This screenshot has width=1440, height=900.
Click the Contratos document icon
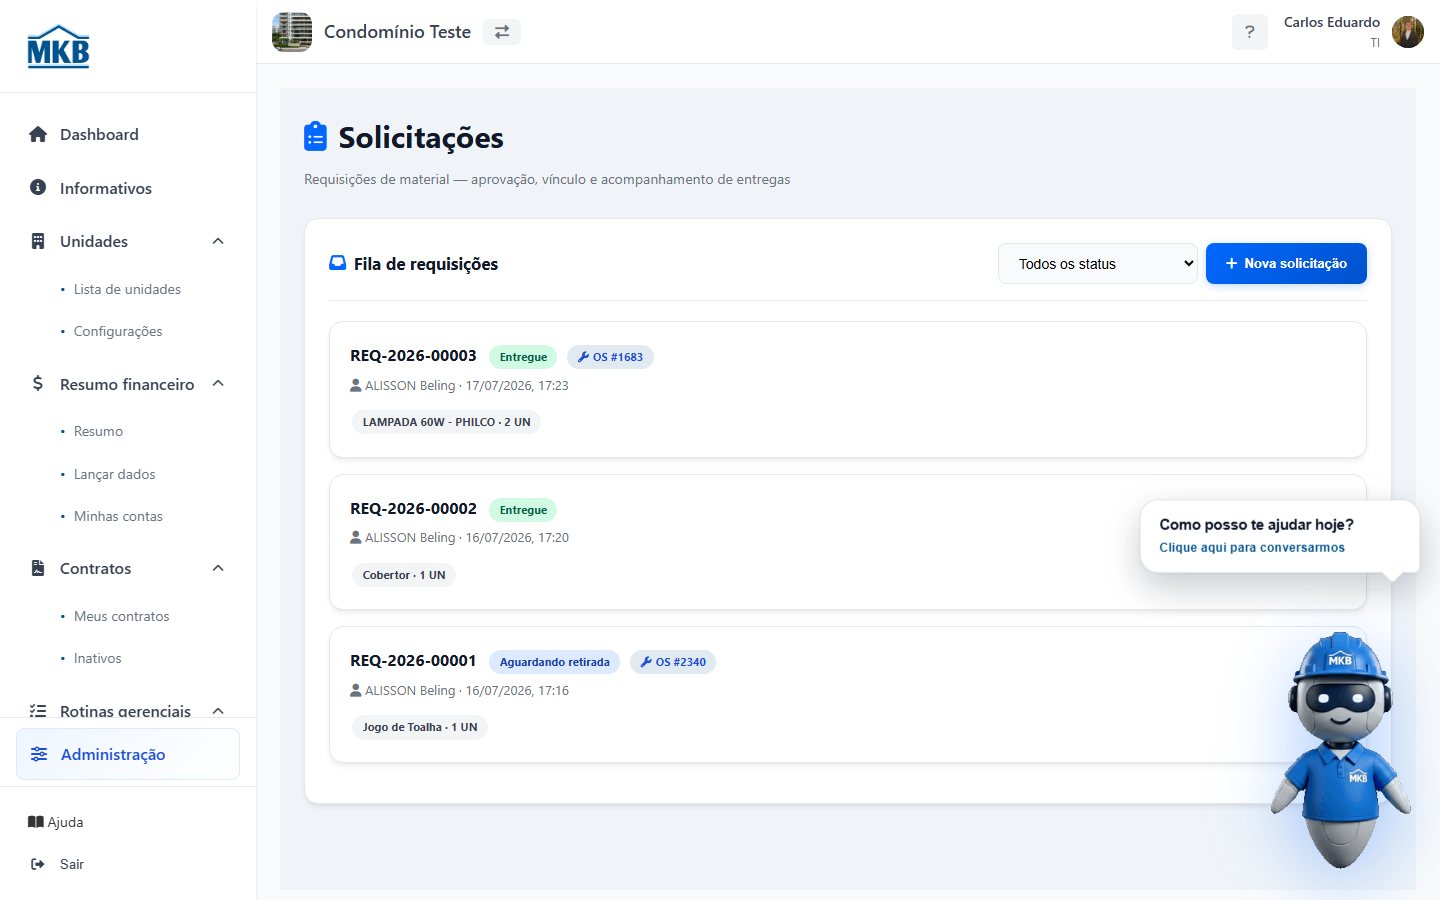(x=38, y=568)
